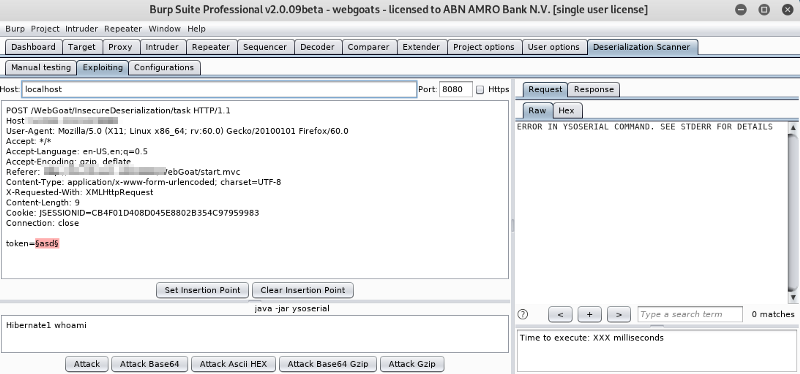This screenshot has height=374, width=800.
Task: Open the Intruder menu
Action: [x=82, y=29]
